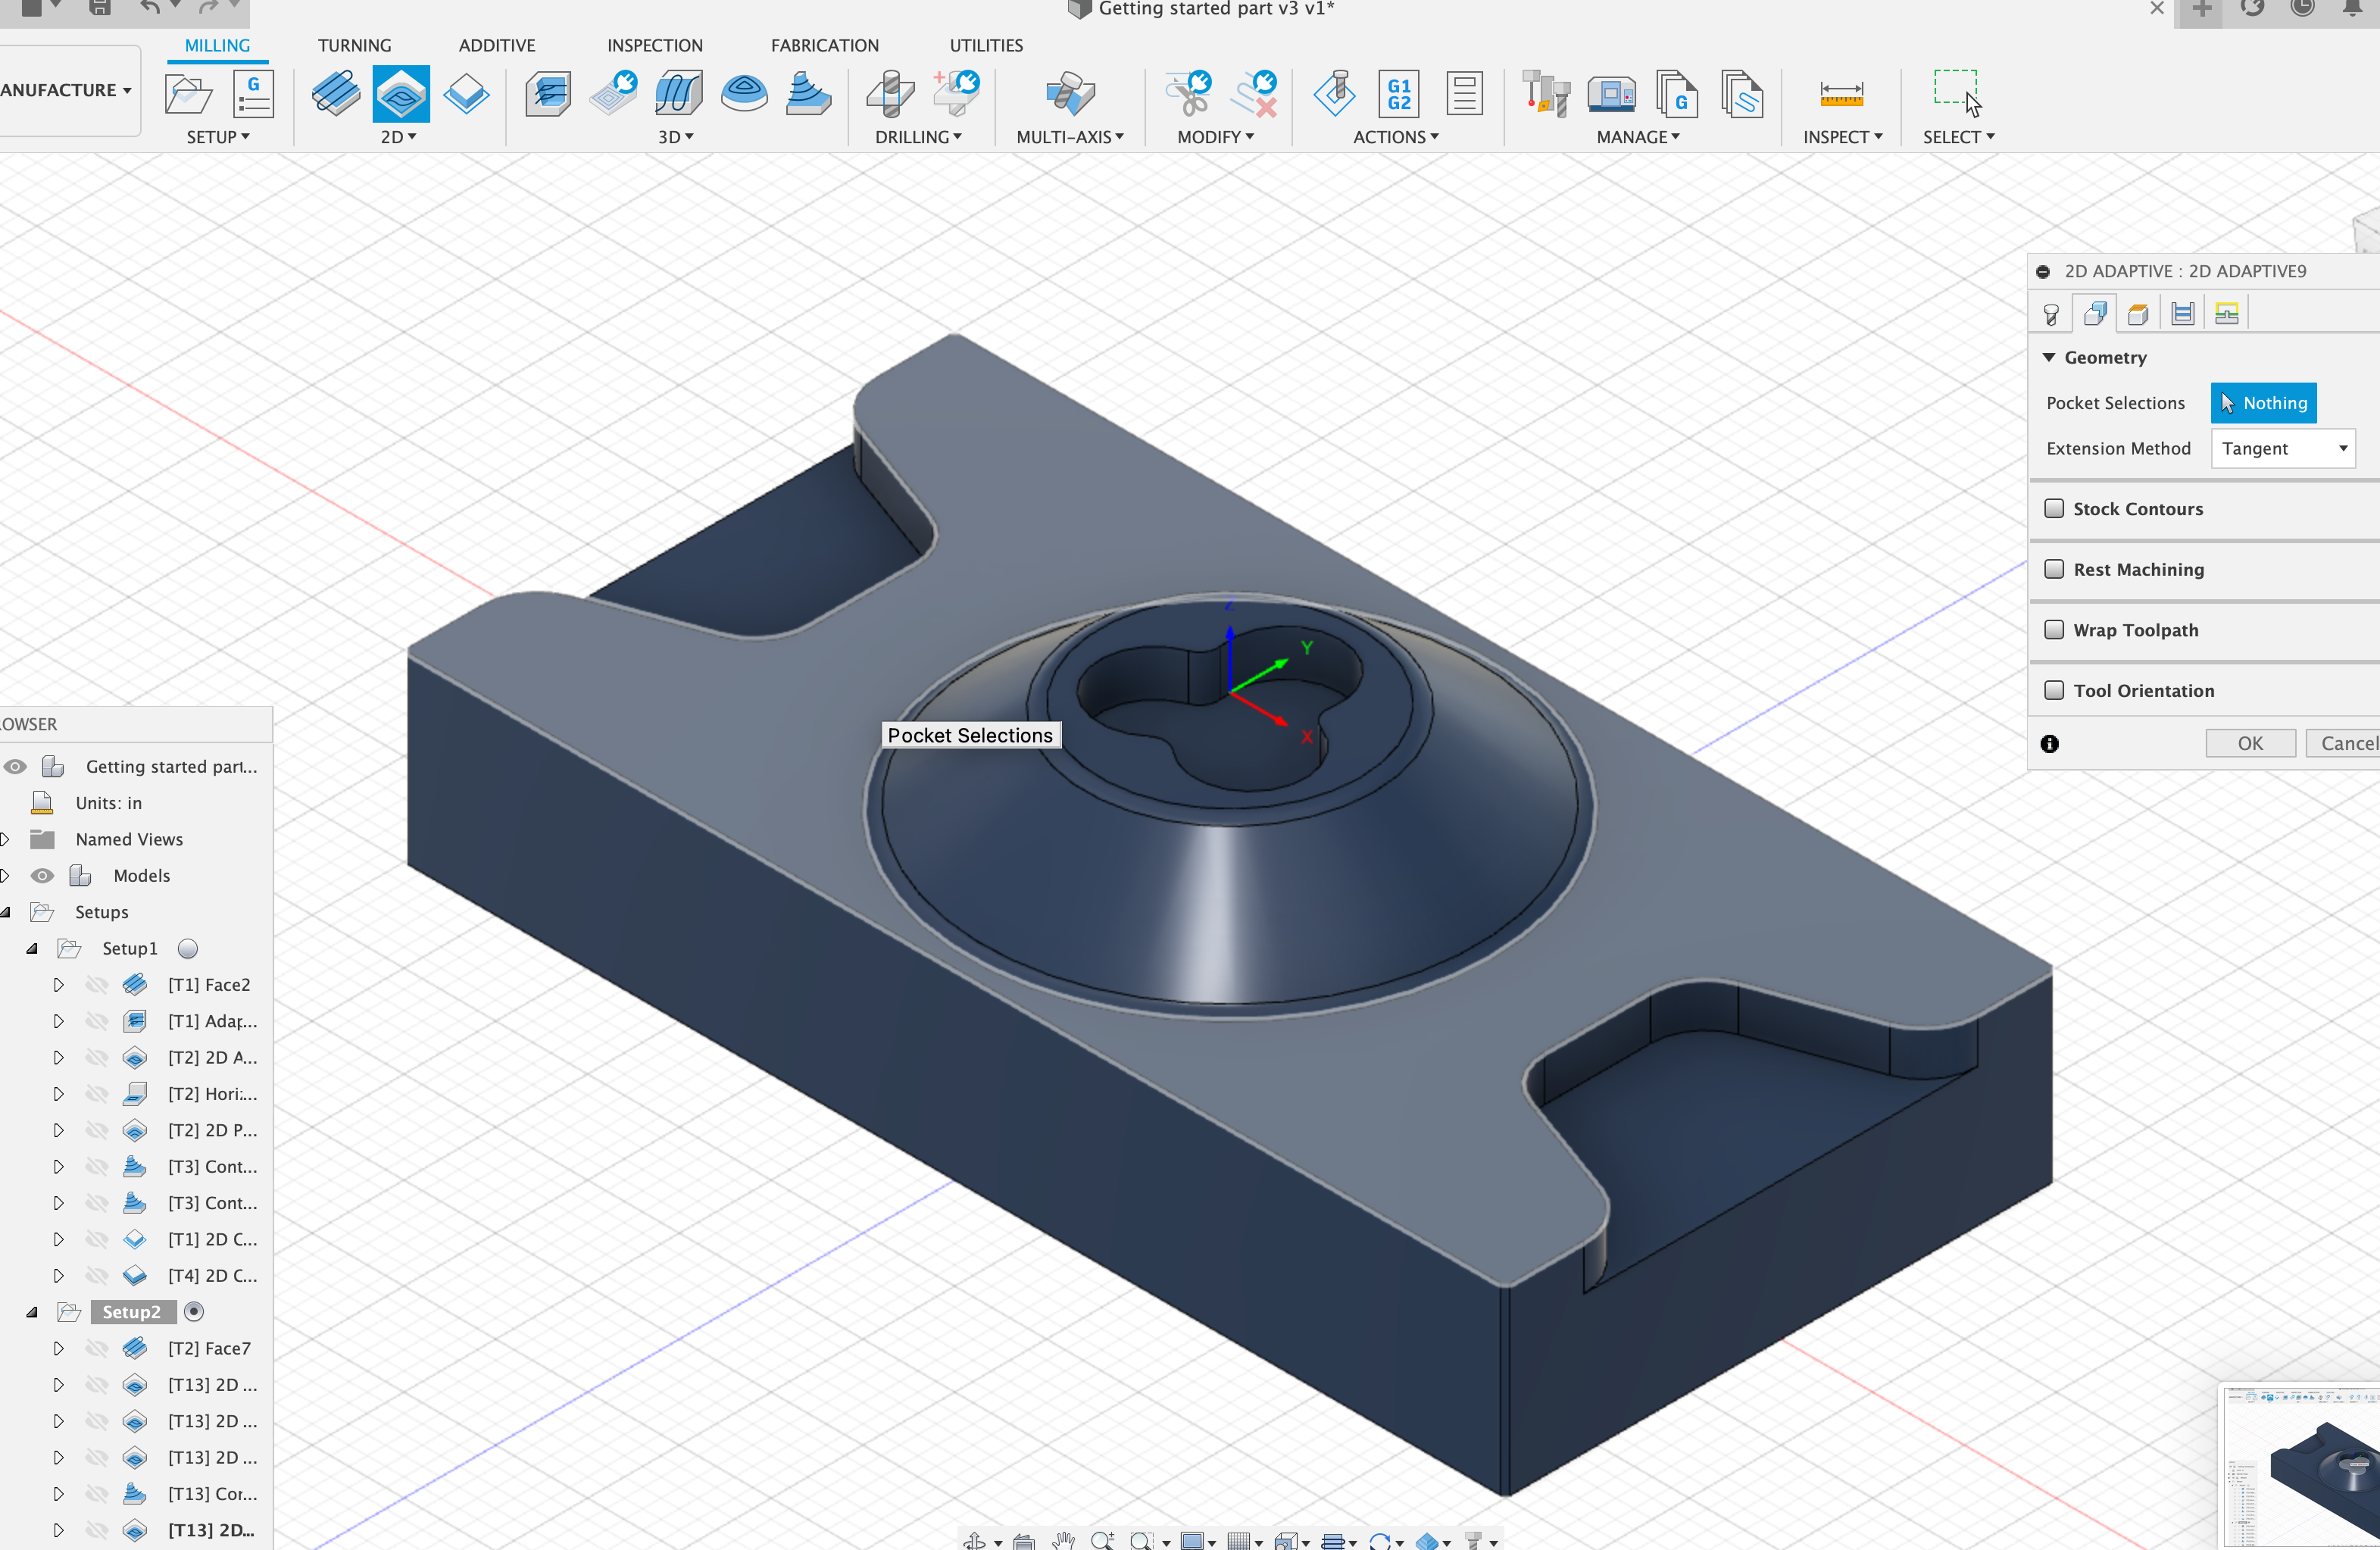Collapse the Setup1 tree node

pyautogui.click(x=32, y=949)
